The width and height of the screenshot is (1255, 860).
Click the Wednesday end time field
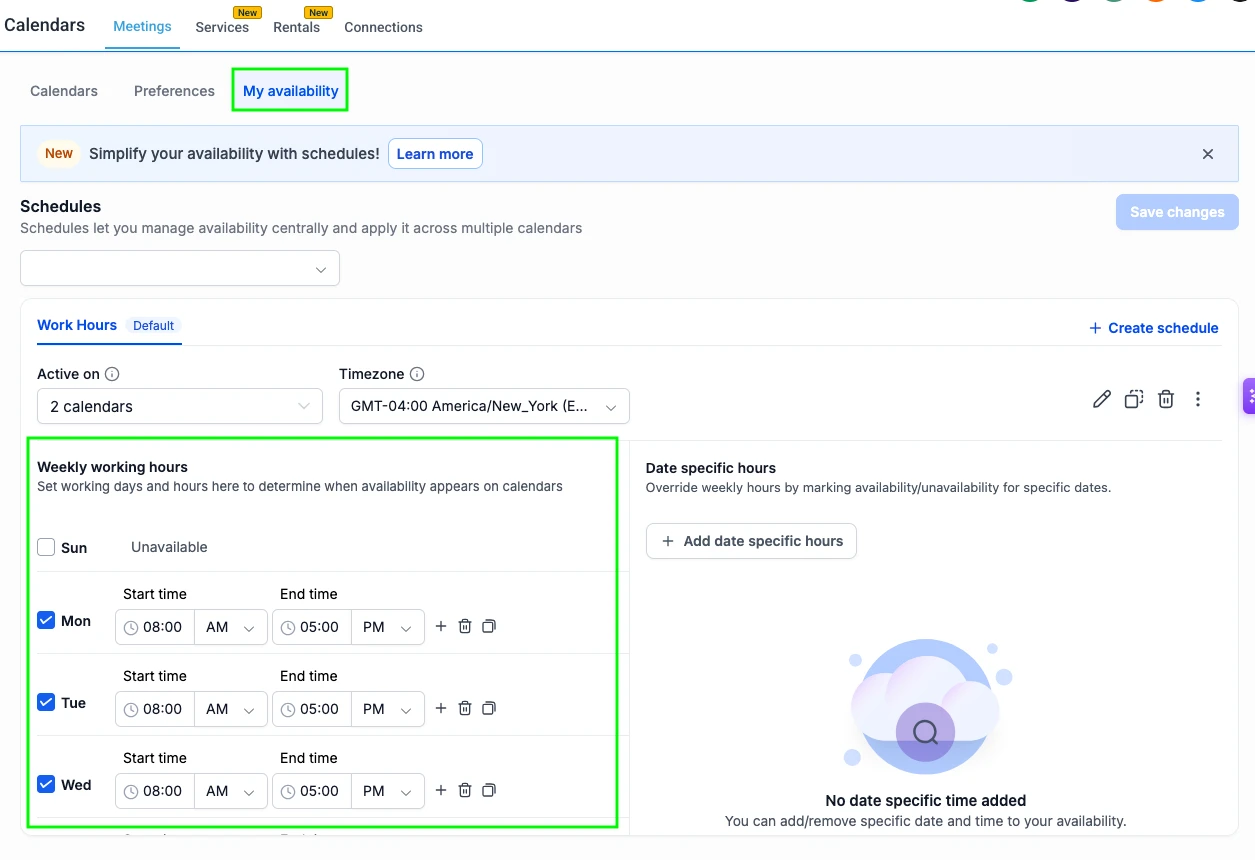click(x=312, y=791)
